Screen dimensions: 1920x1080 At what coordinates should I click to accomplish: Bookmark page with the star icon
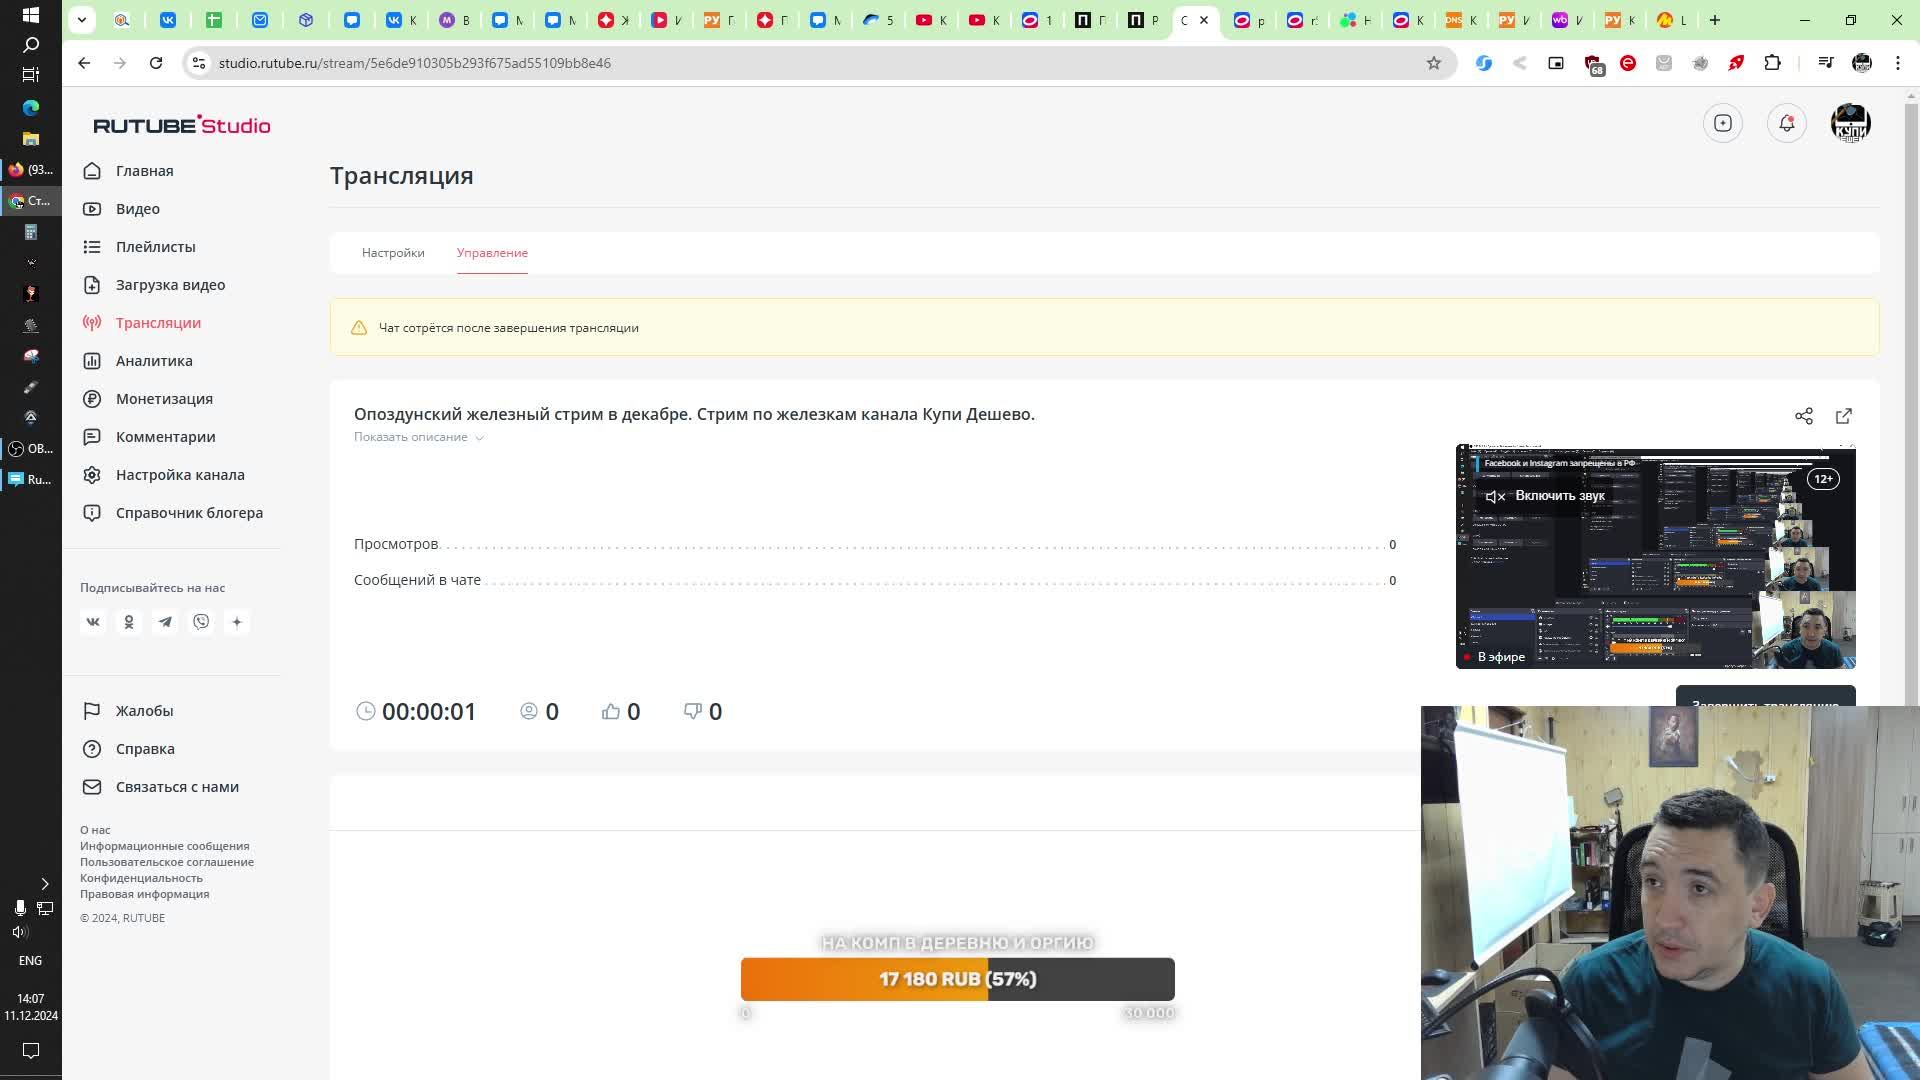tap(1433, 63)
